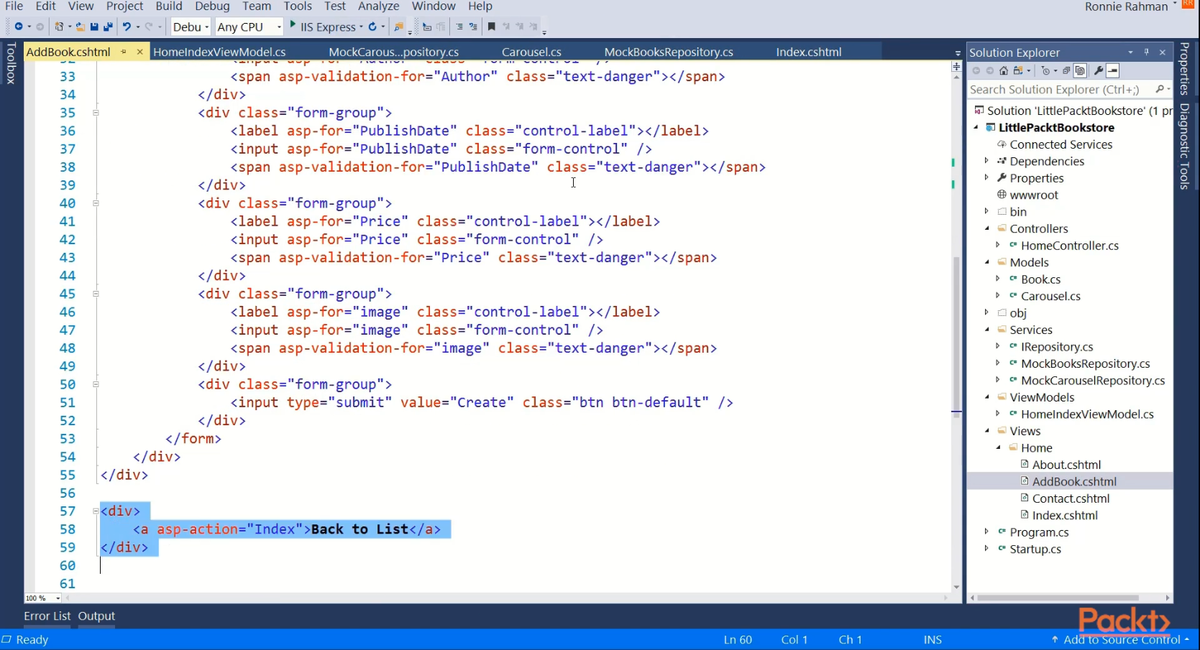Switch to the HomeIndexViewModel.cs tab
Screen dimensions: 1200x650
[x=219, y=52]
